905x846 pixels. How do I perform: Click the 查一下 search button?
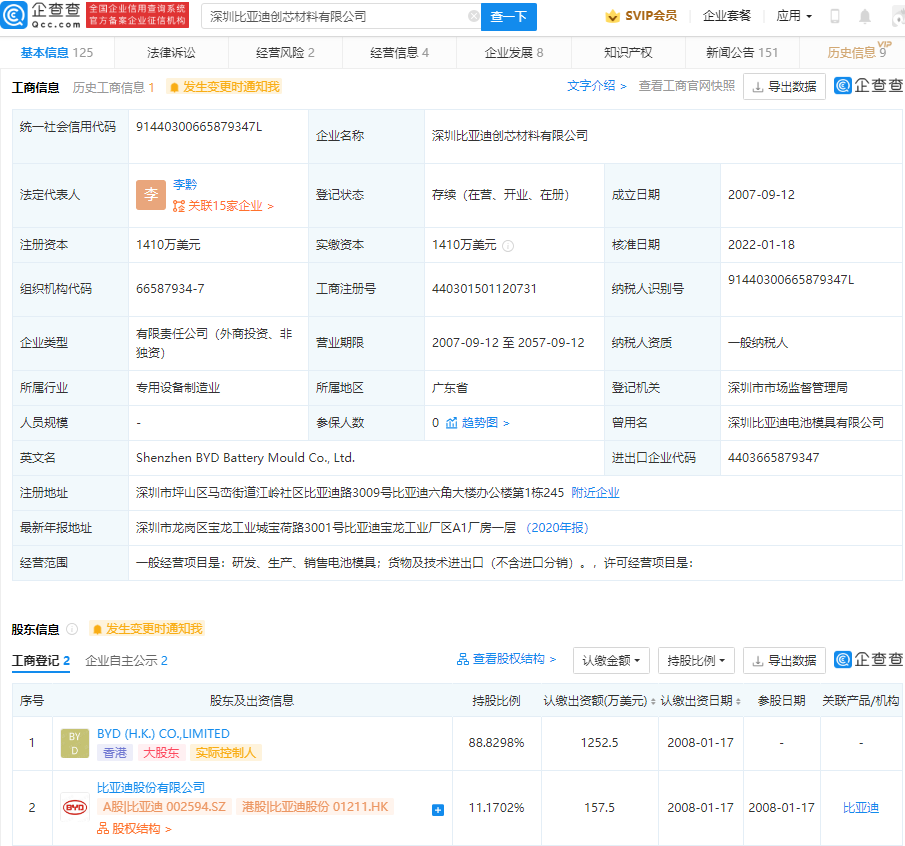508,17
